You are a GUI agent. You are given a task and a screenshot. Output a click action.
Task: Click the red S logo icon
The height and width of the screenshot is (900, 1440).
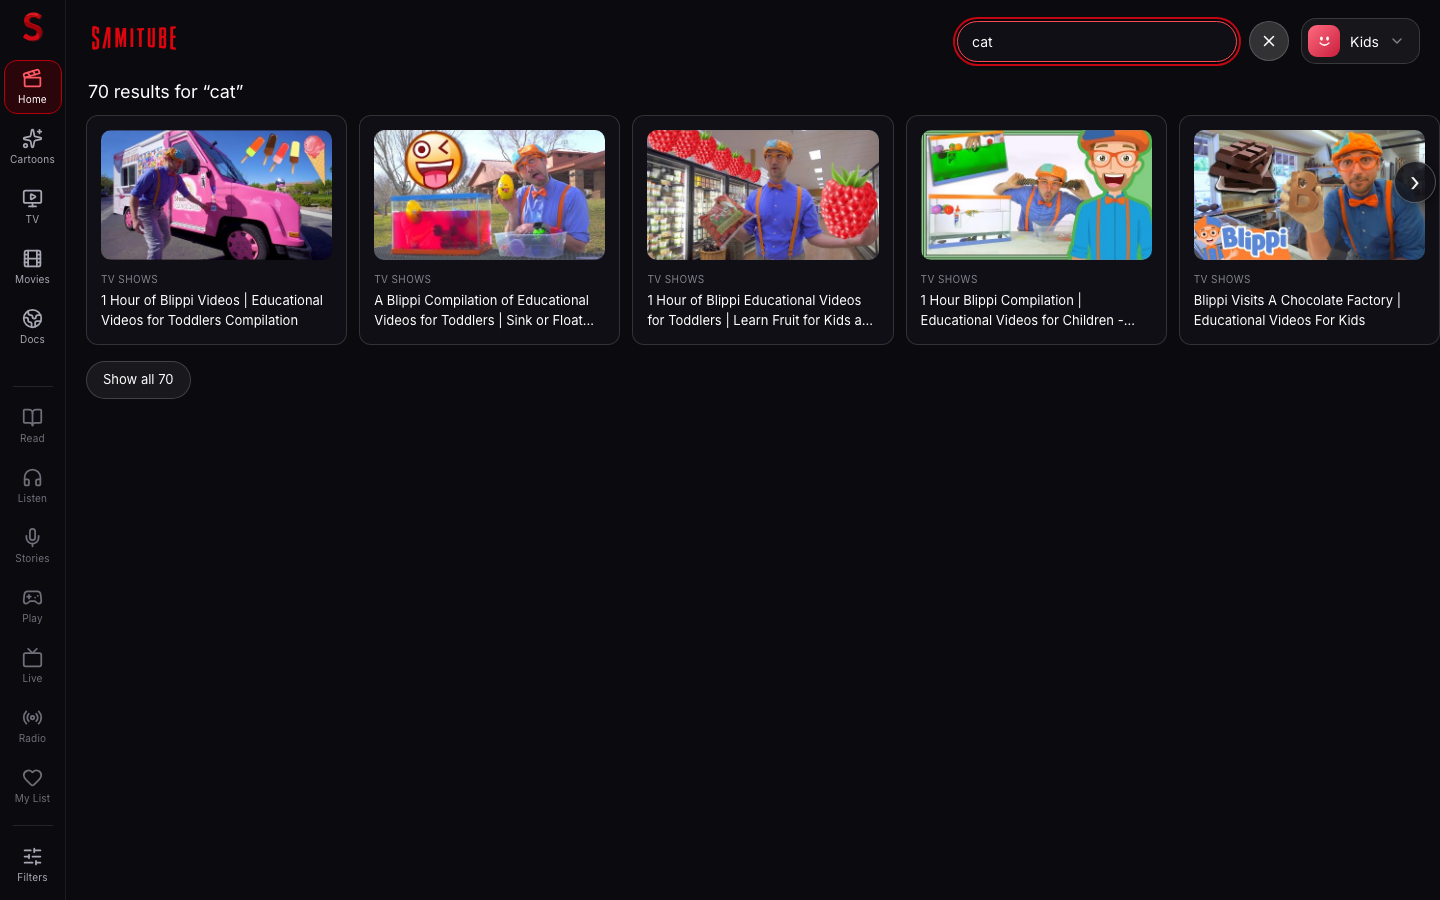pyautogui.click(x=32, y=27)
